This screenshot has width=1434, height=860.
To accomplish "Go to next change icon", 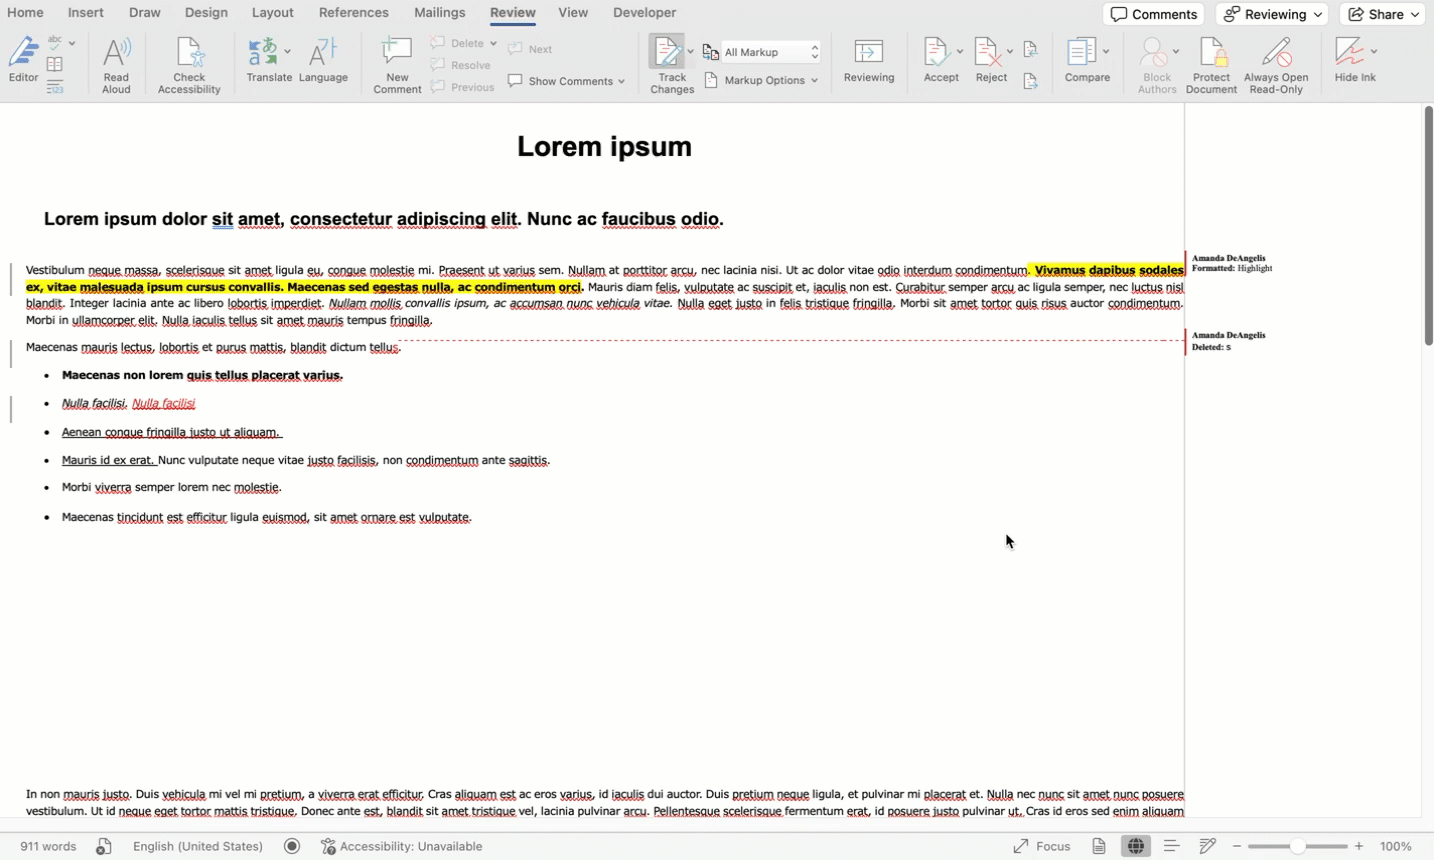I will point(1031,81).
